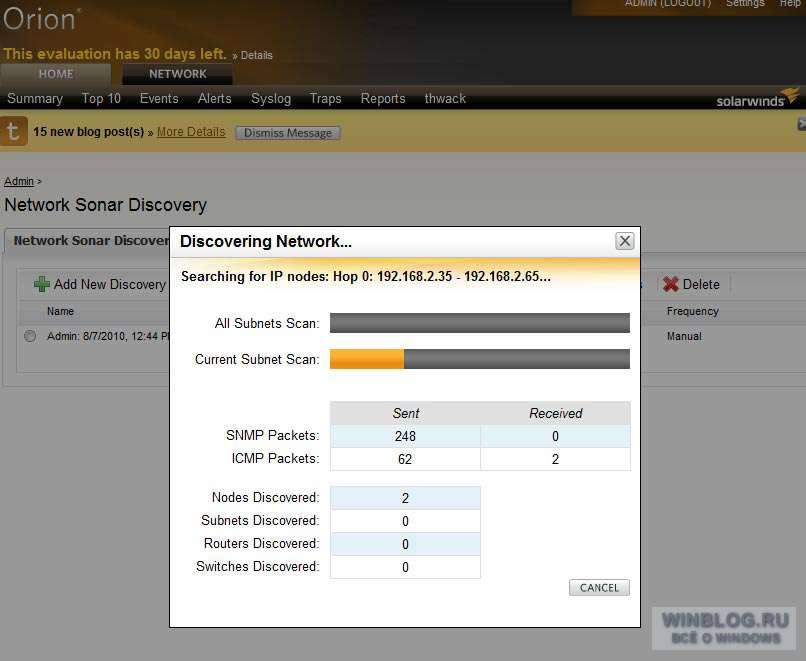The width and height of the screenshot is (806, 661).
Task: Click the Name column header
Action: point(60,311)
